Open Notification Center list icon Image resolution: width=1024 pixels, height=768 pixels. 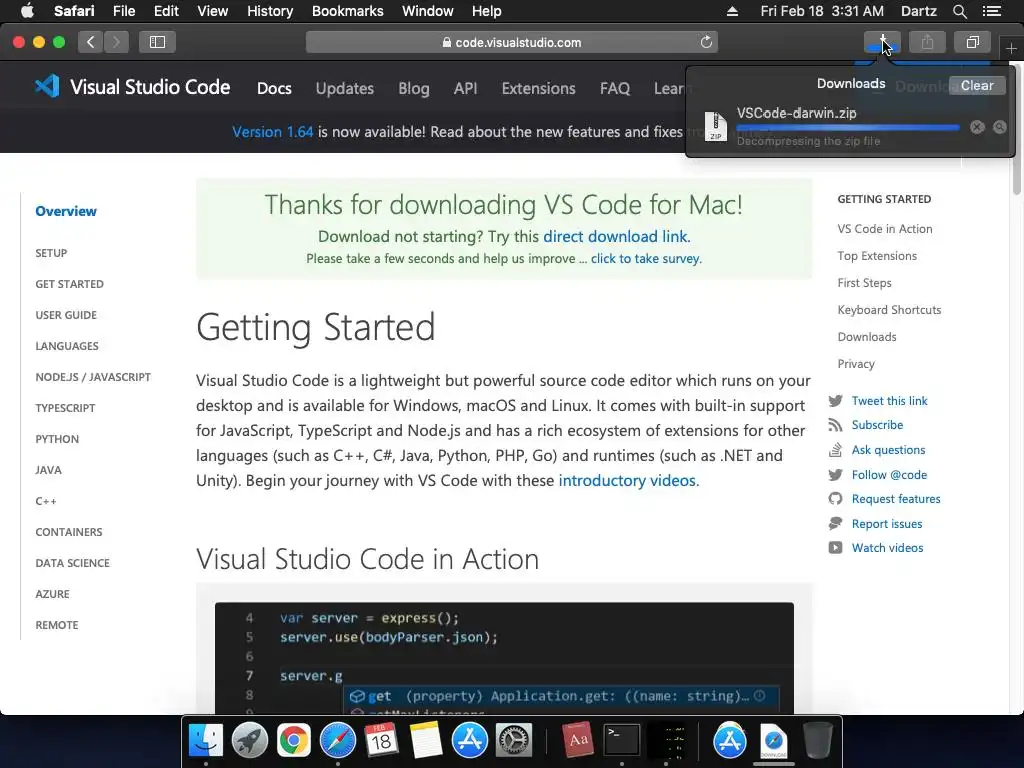tap(991, 11)
